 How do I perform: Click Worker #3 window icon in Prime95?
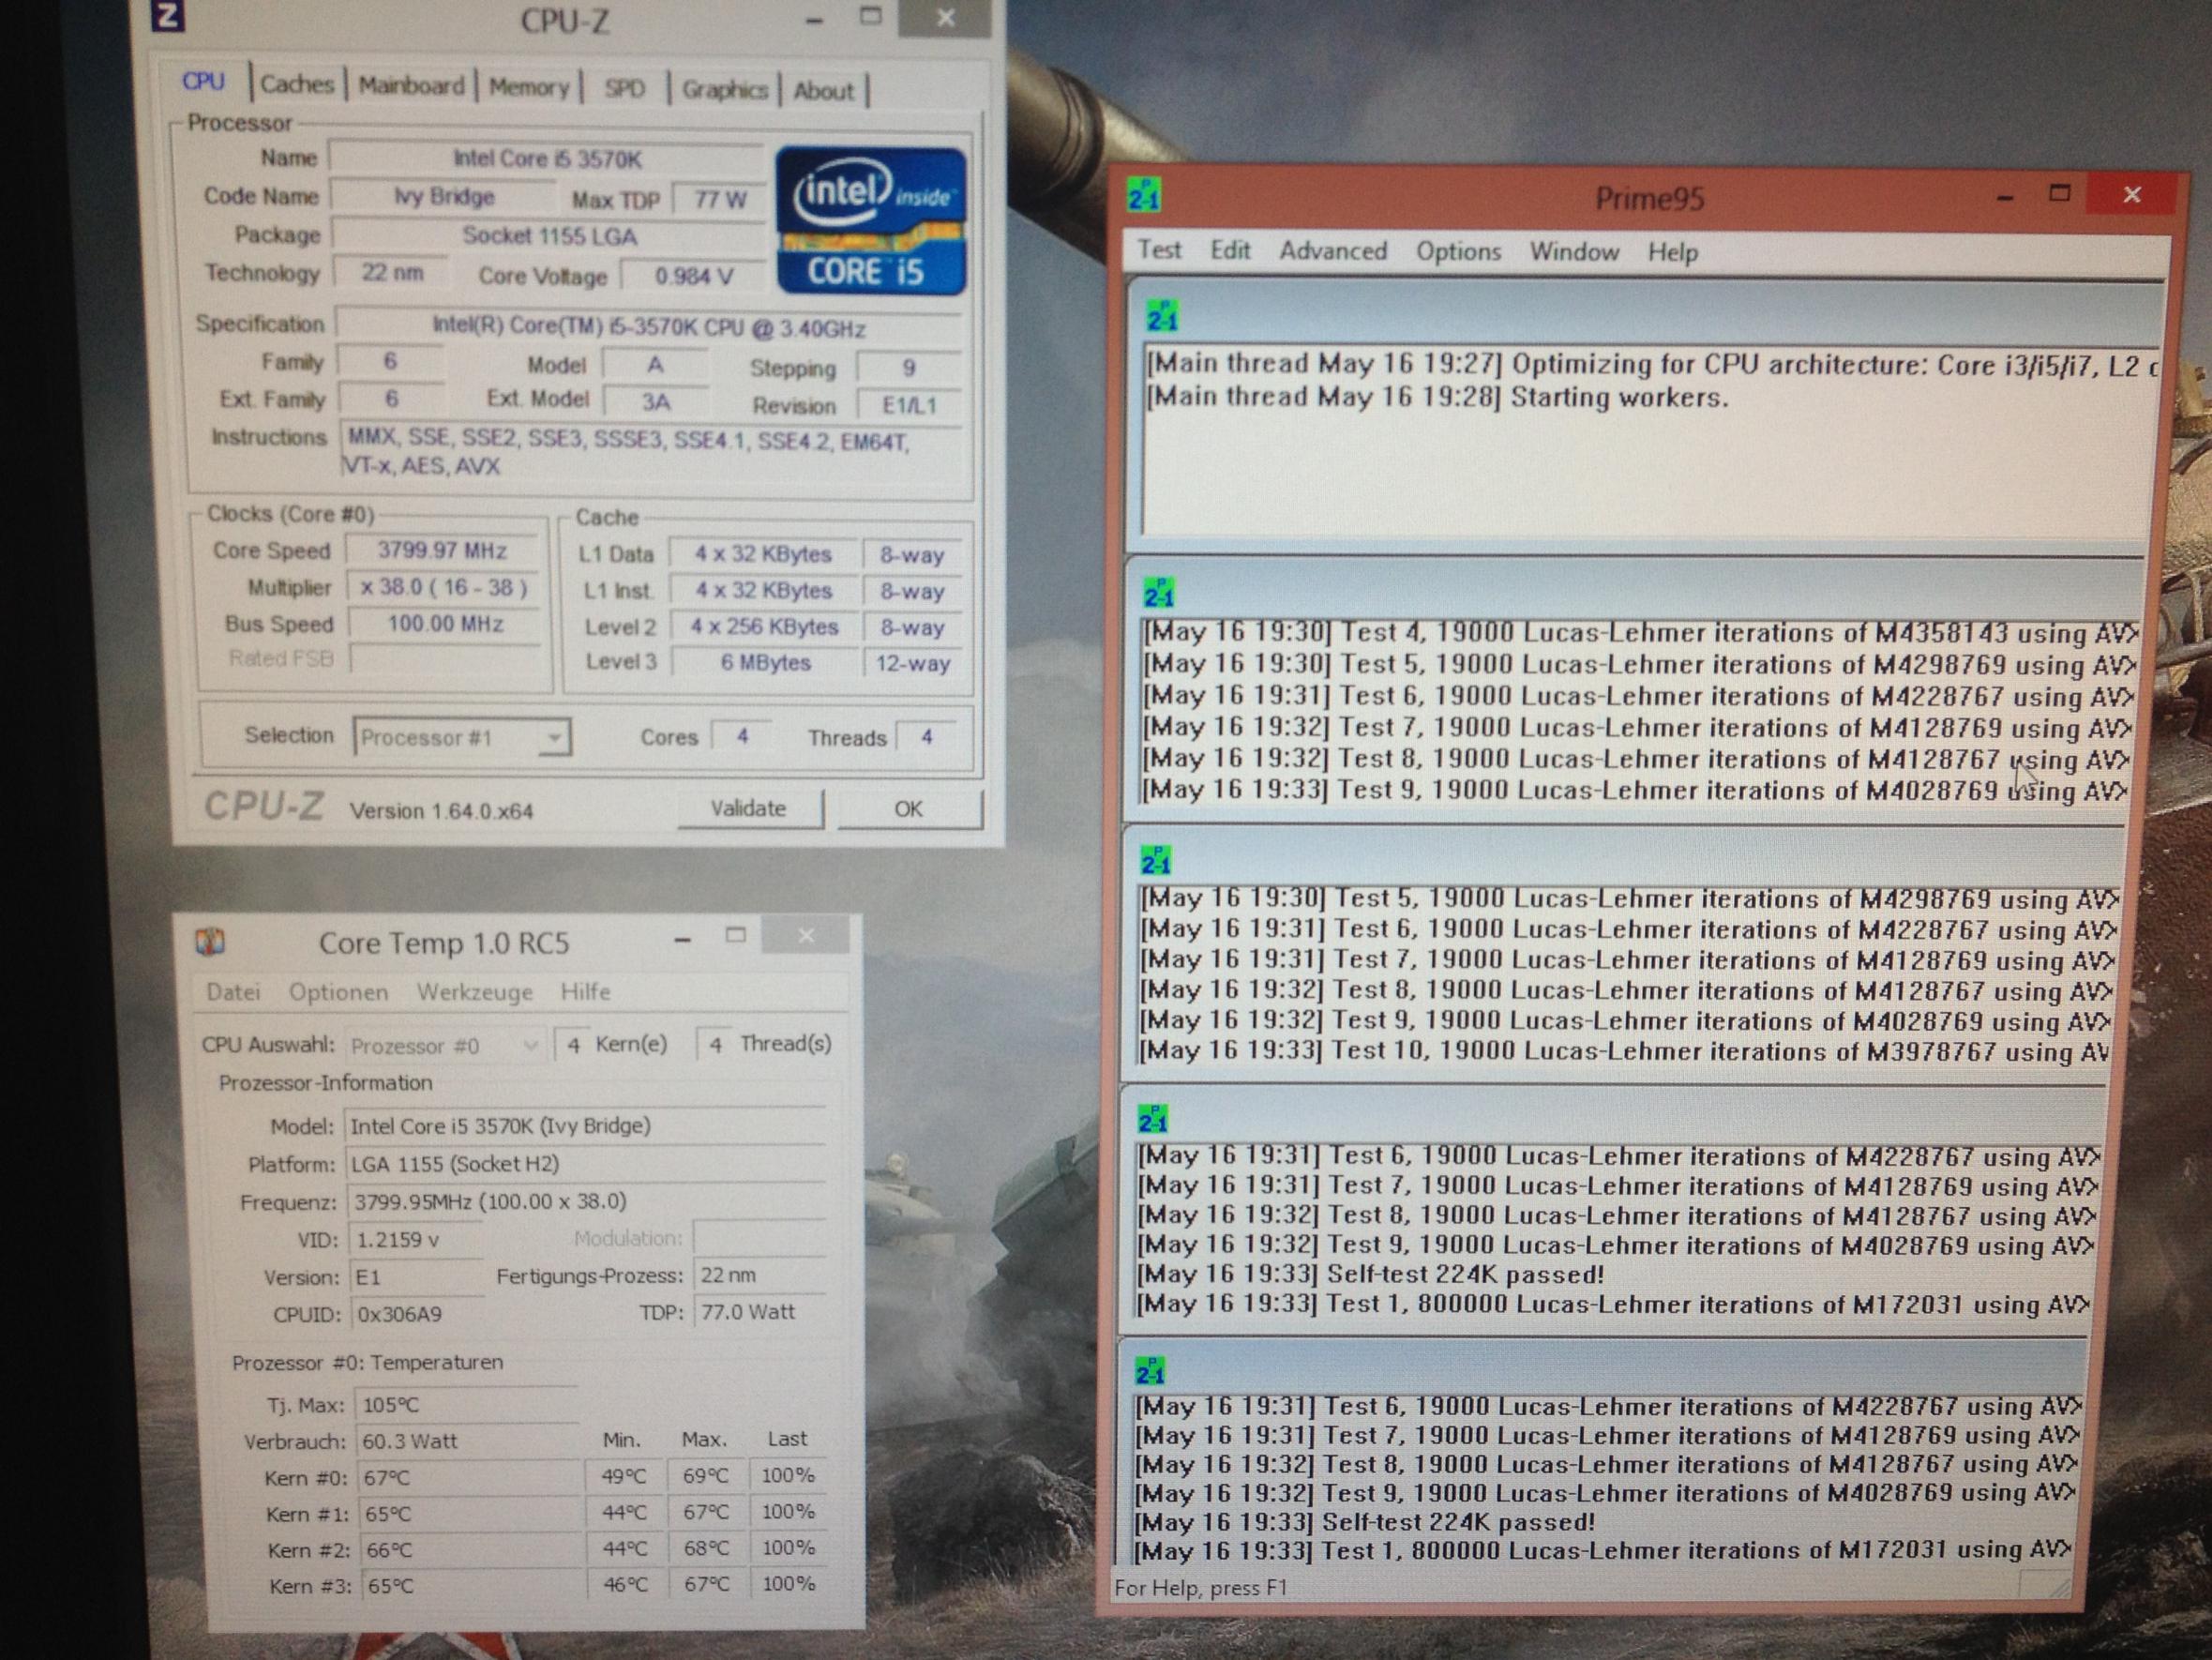(x=1152, y=1118)
